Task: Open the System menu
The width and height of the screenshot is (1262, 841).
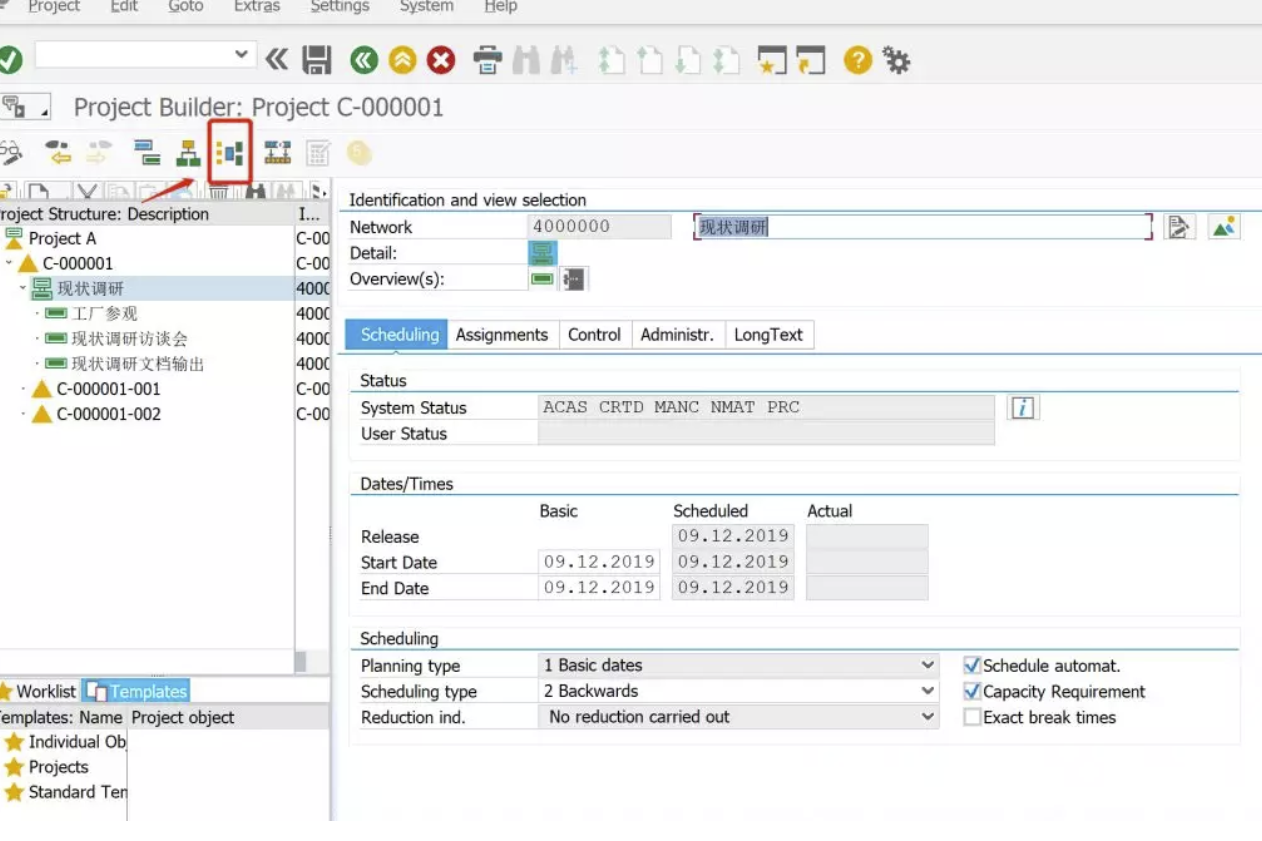Action: 426,7
